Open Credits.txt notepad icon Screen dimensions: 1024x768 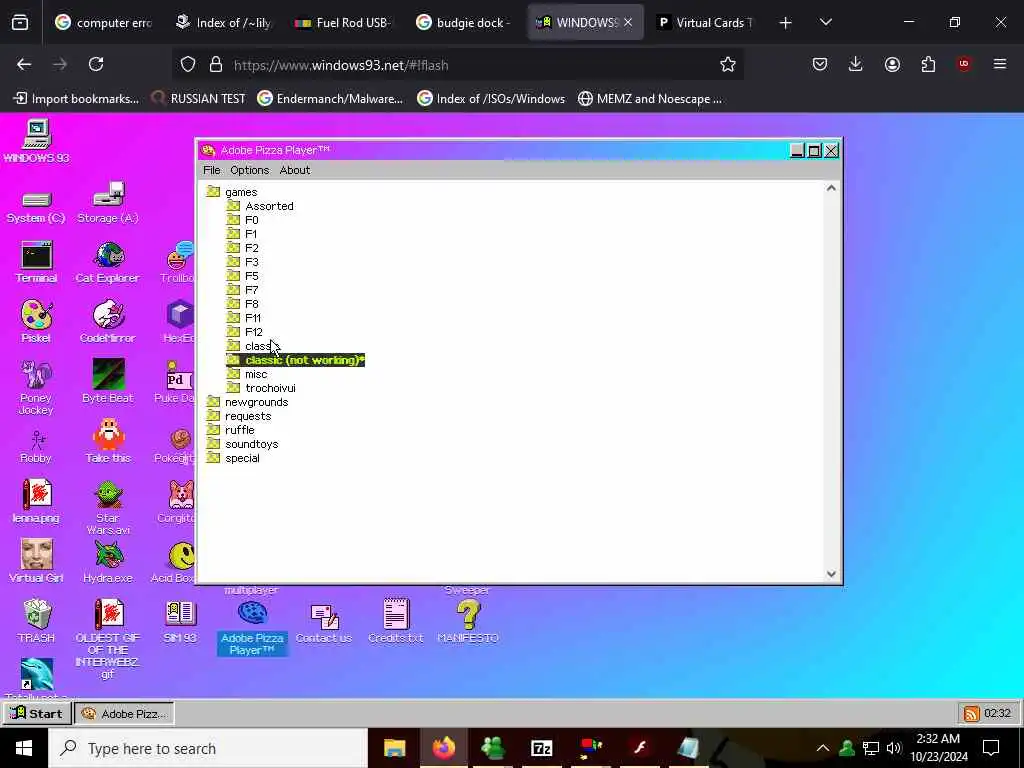tap(396, 621)
